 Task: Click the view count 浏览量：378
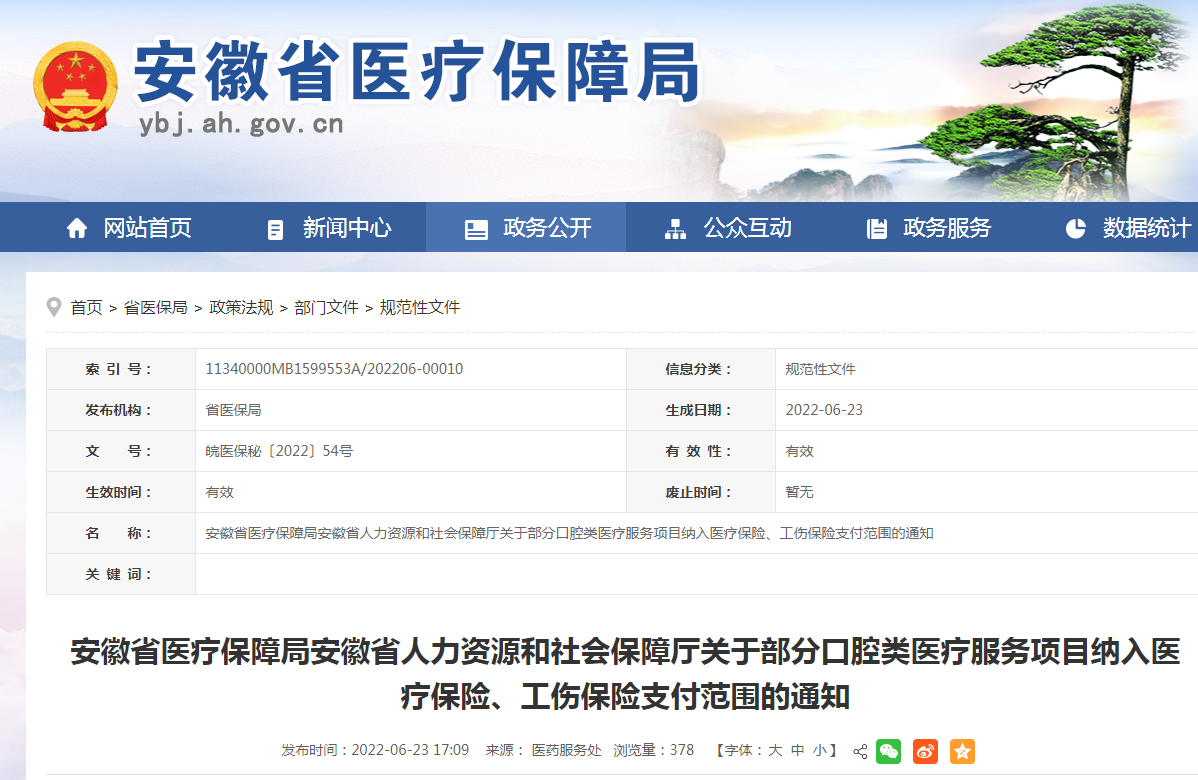pyautogui.click(x=653, y=750)
